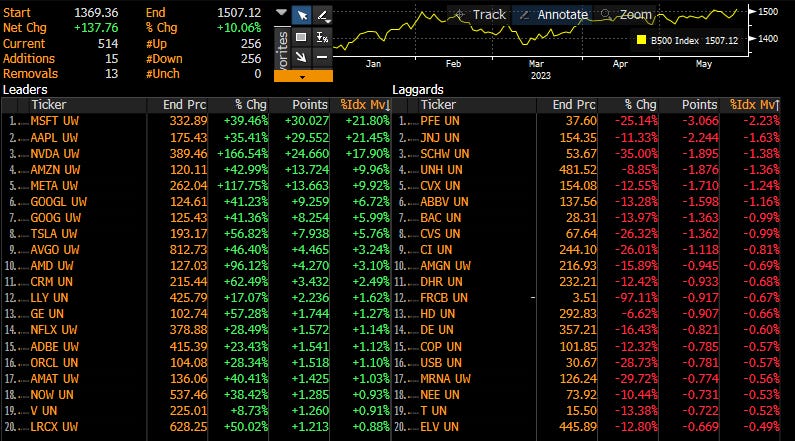Viewport: 795px width, 441px height.
Task: Sort Laggards table by % Chg header
Action: point(628,105)
